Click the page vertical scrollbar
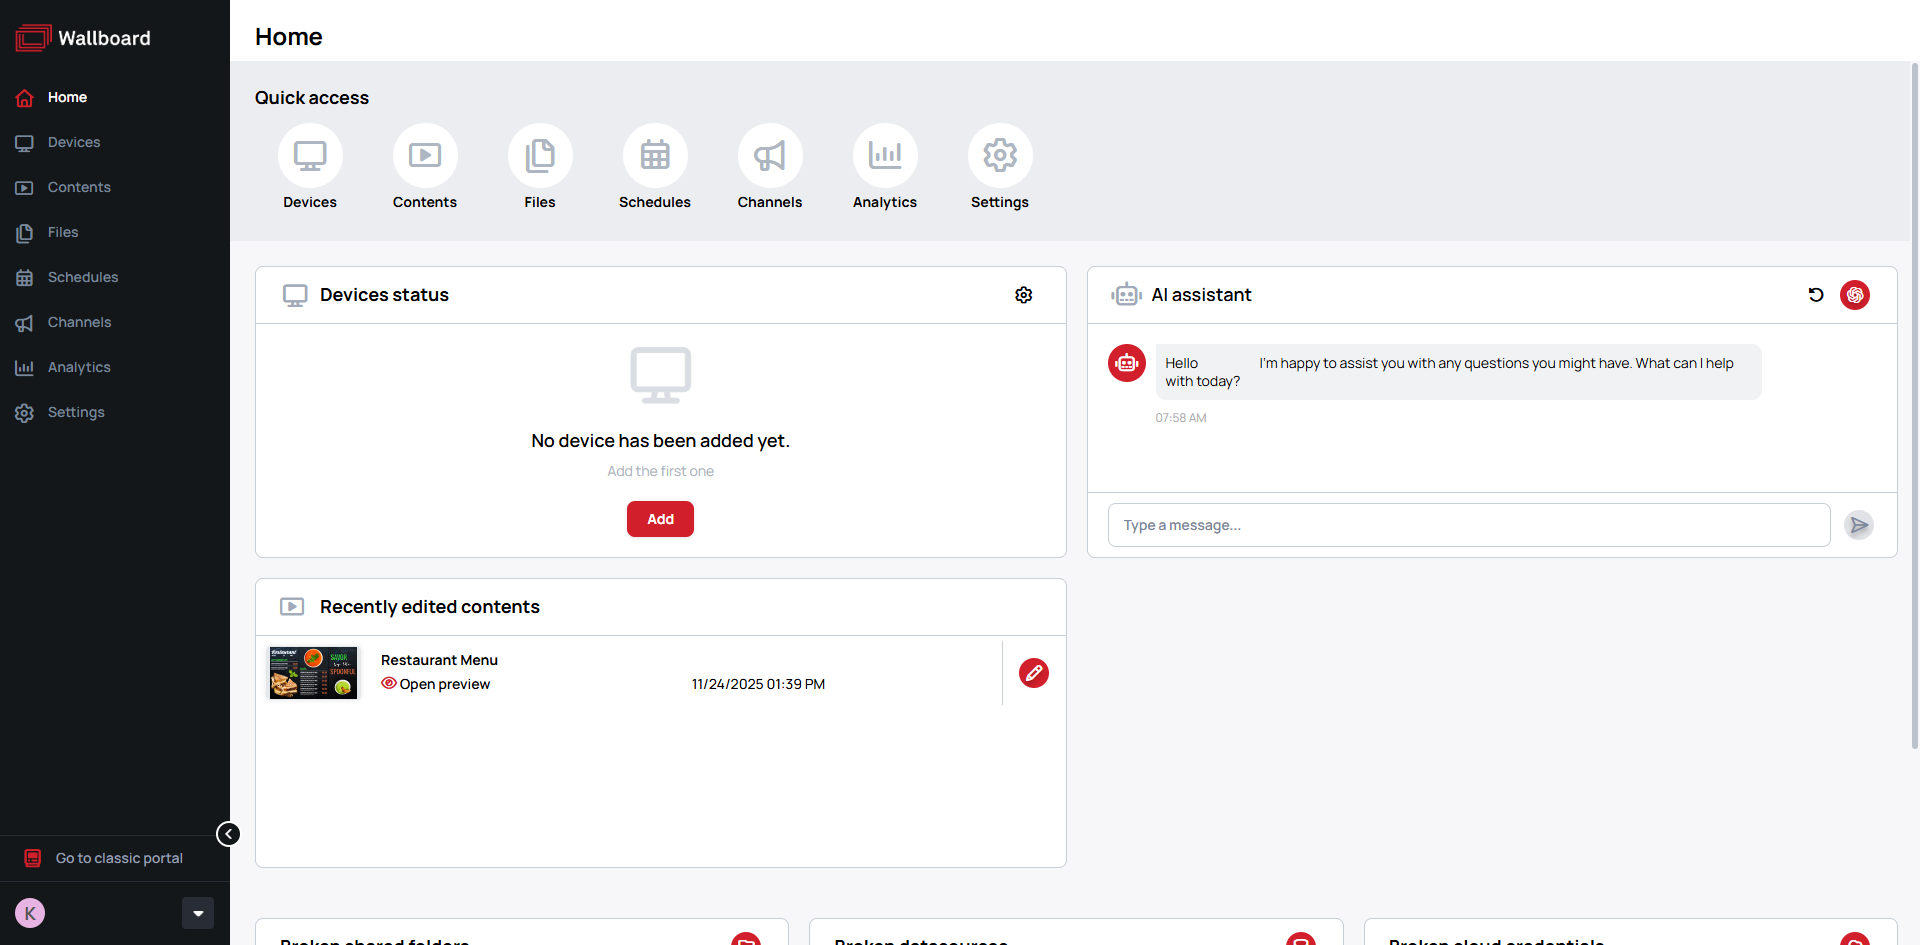The height and width of the screenshot is (945, 1920). (1914, 405)
